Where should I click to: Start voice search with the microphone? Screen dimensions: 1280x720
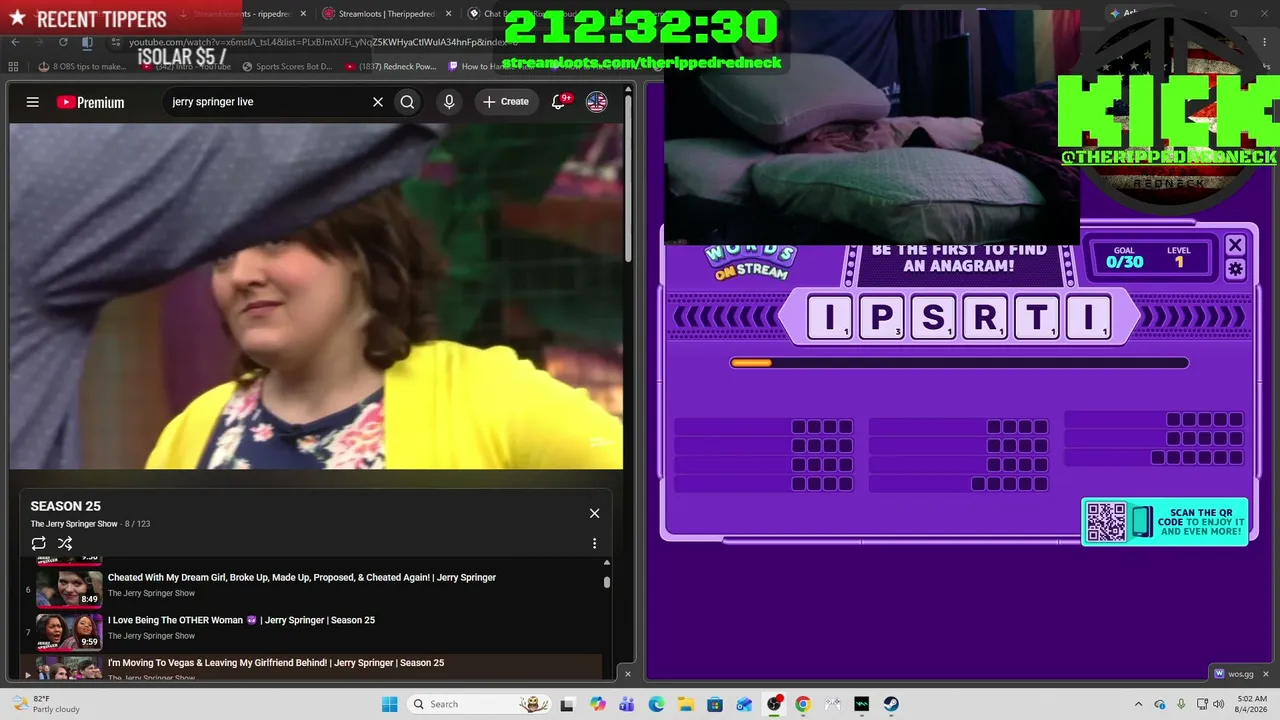coord(449,102)
